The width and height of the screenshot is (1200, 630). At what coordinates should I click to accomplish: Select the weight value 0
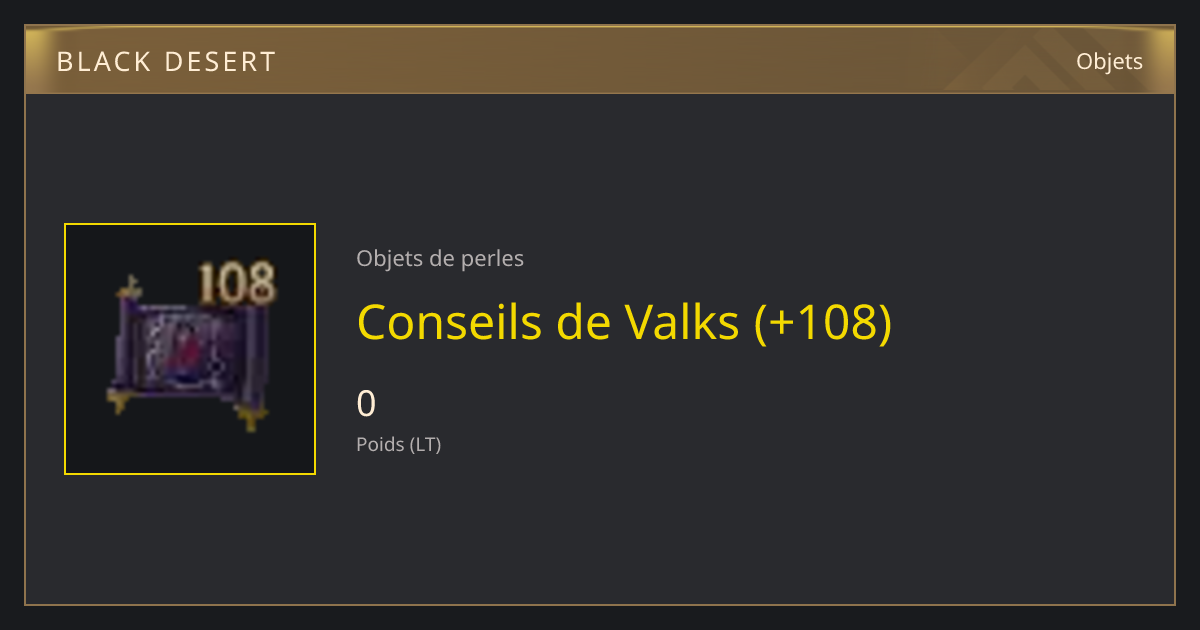pos(366,404)
